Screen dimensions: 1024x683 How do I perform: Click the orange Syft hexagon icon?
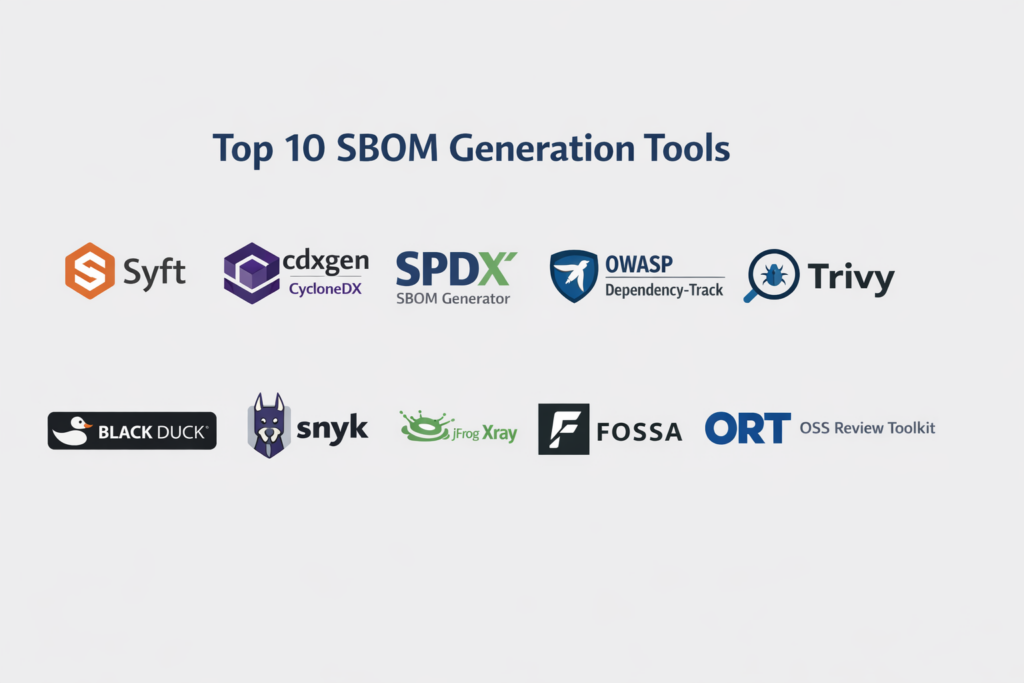click(89, 271)
